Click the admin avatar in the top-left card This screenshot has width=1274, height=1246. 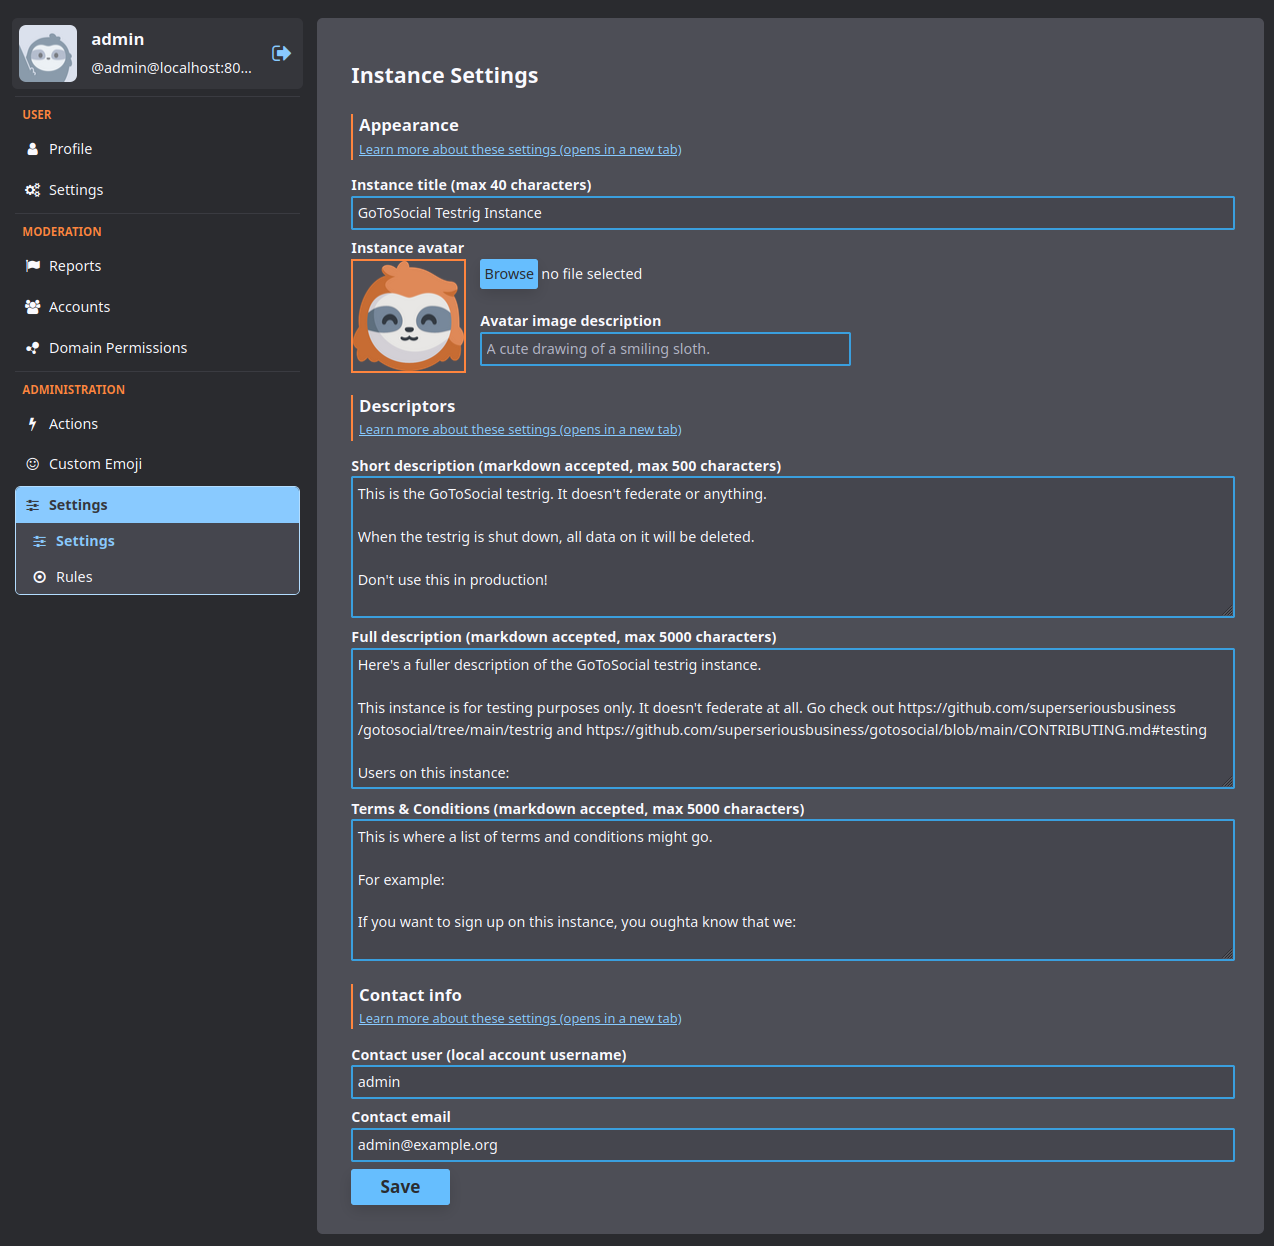pyautogui.click(x=47, y=53)
